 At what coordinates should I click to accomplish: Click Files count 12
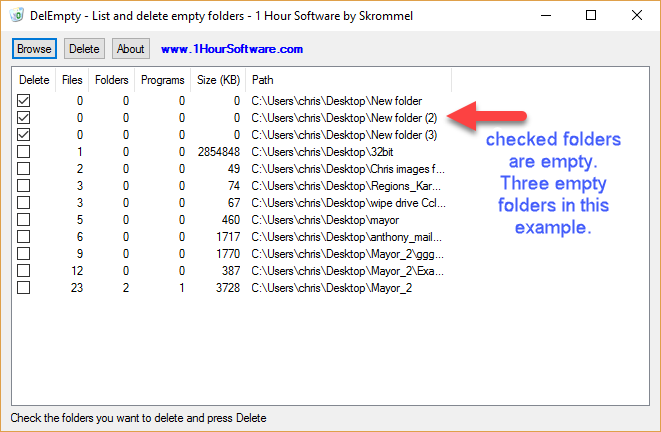click(x=77, y=271)
